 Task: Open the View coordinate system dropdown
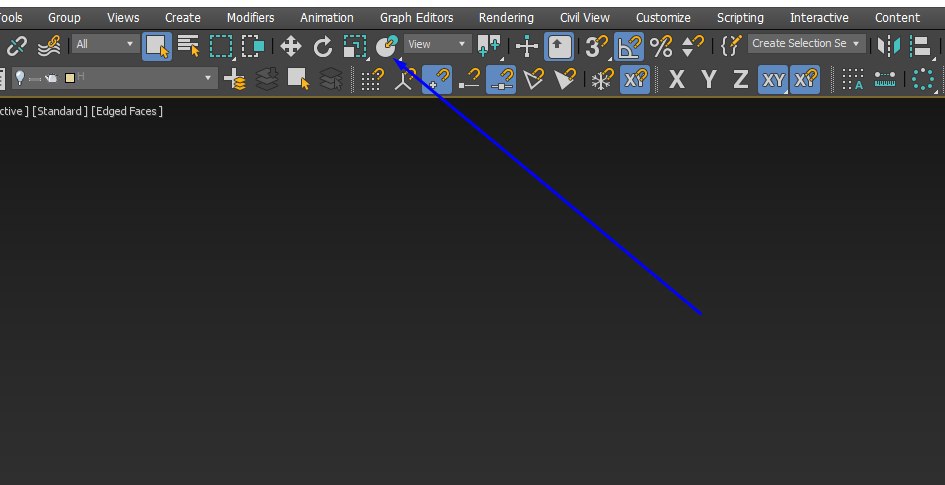click(x=438, y=44)
